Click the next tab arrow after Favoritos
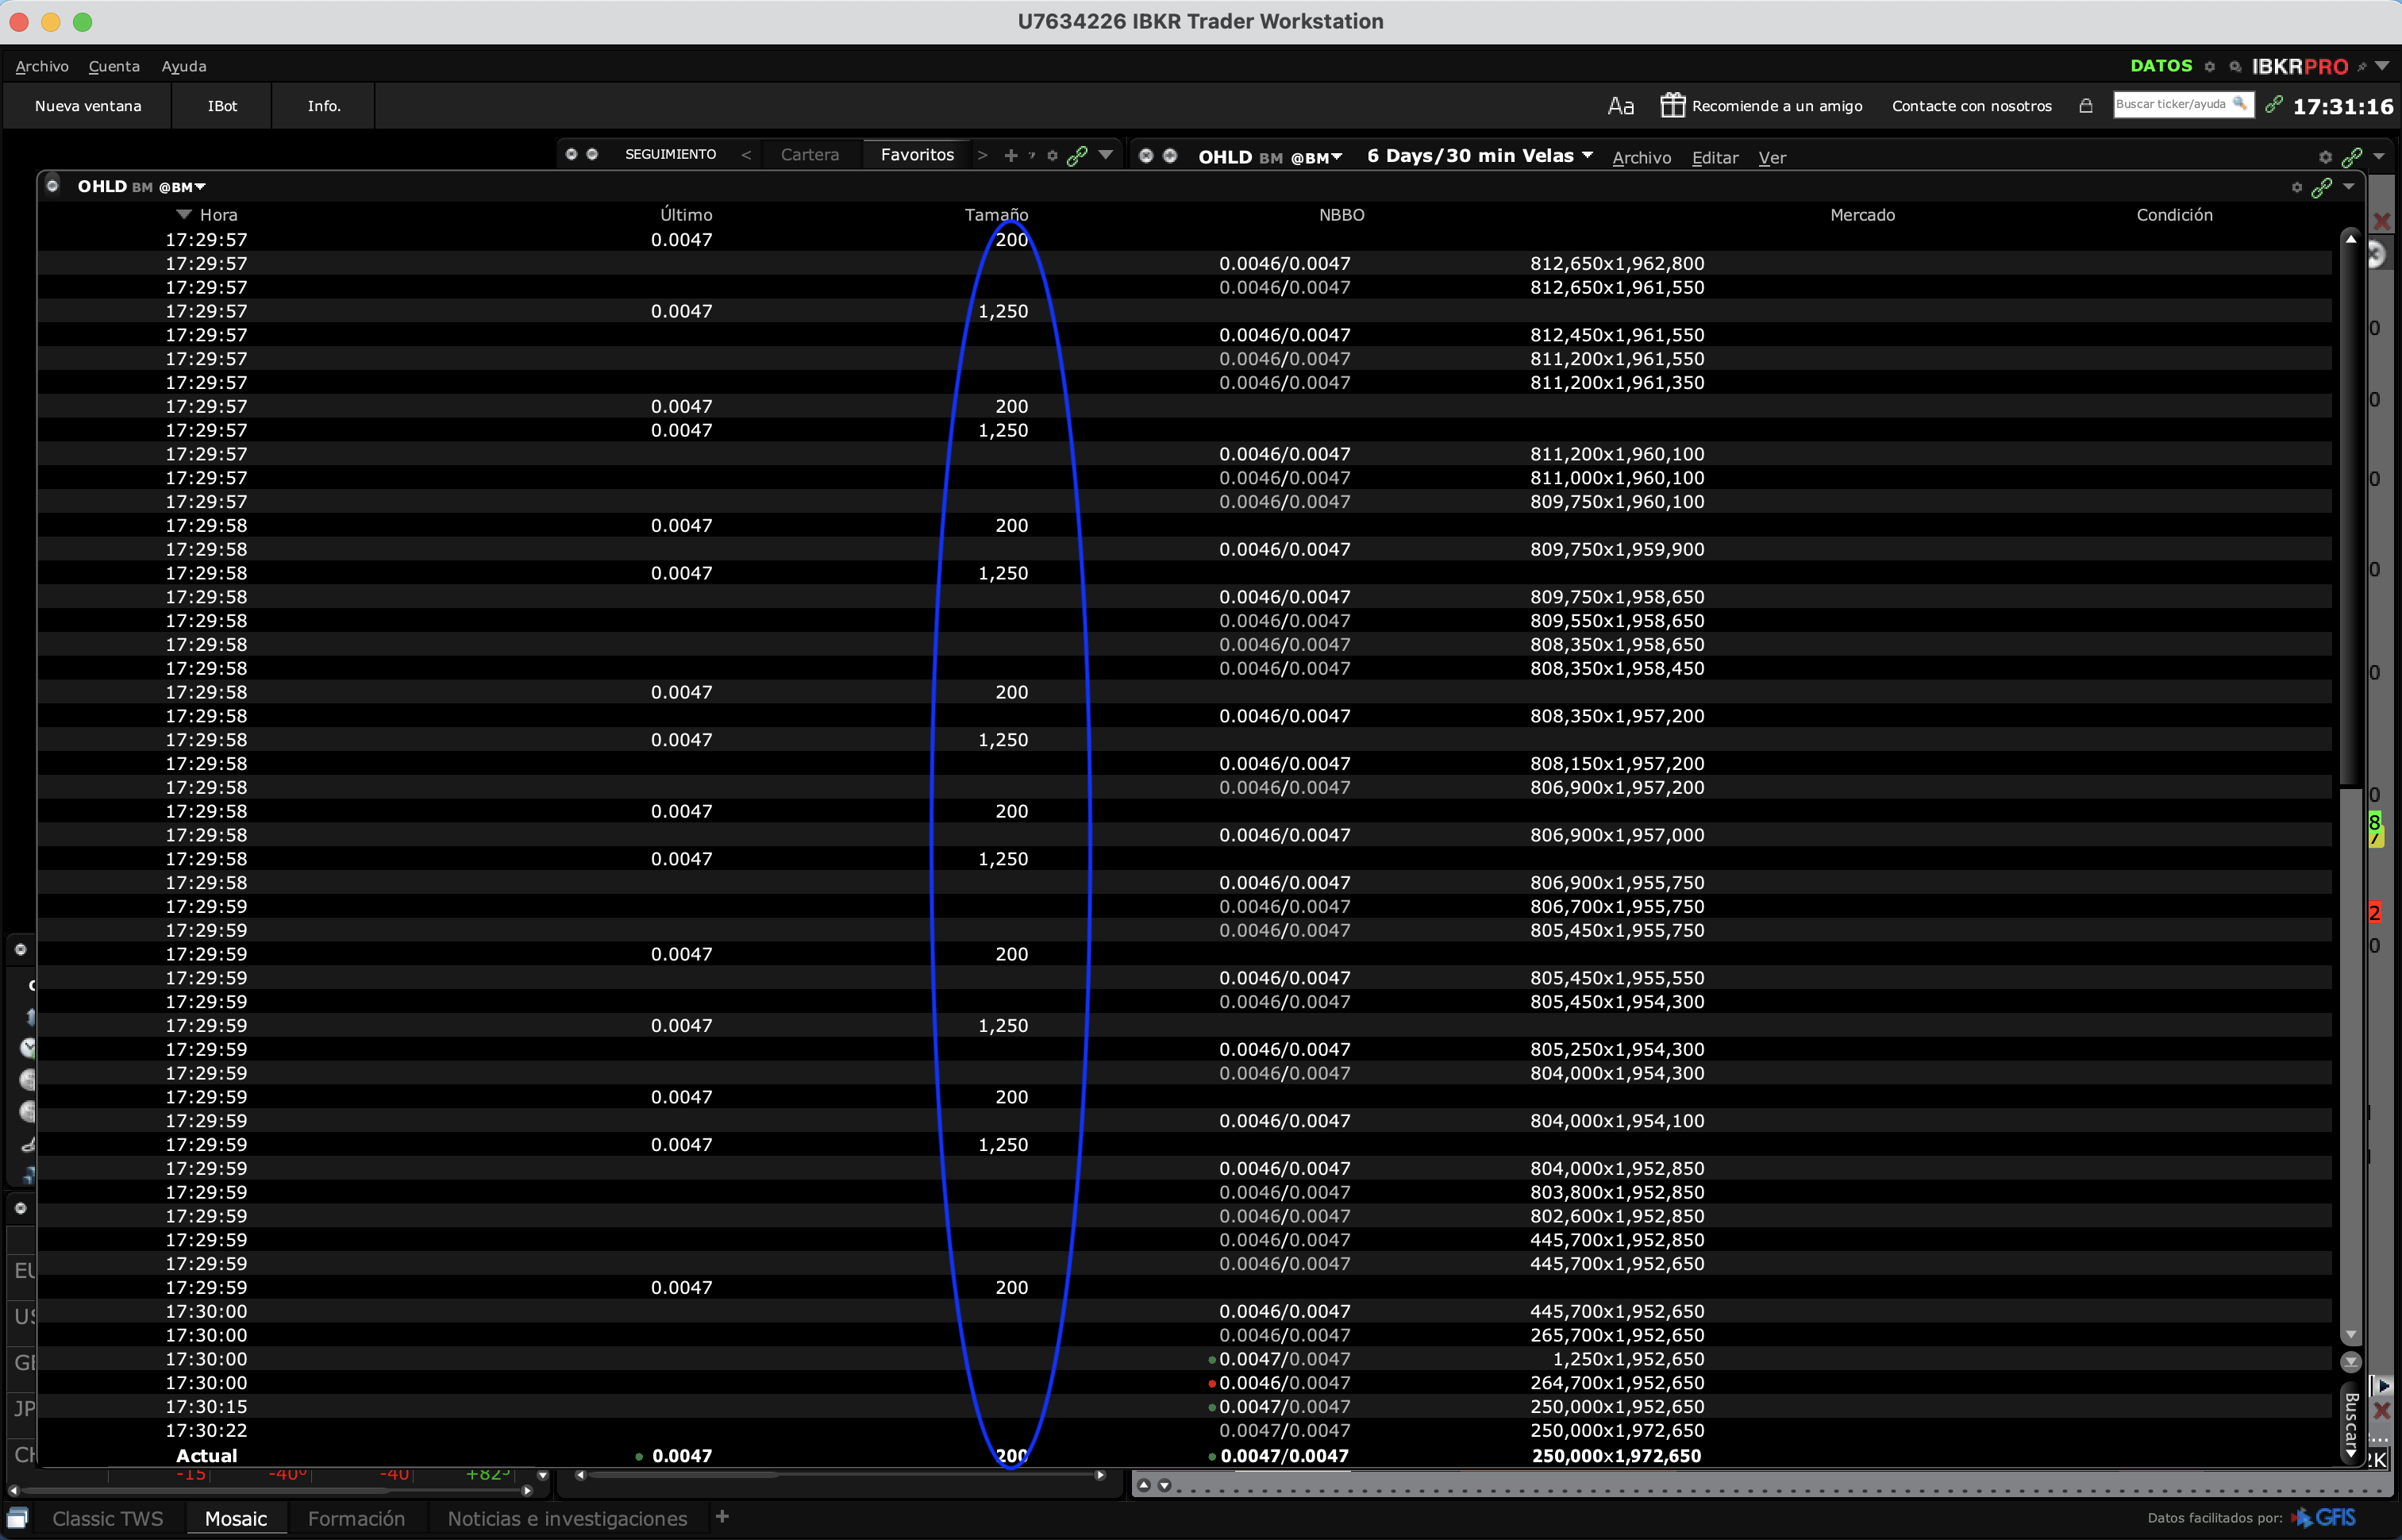 click(x=982, y=155)
